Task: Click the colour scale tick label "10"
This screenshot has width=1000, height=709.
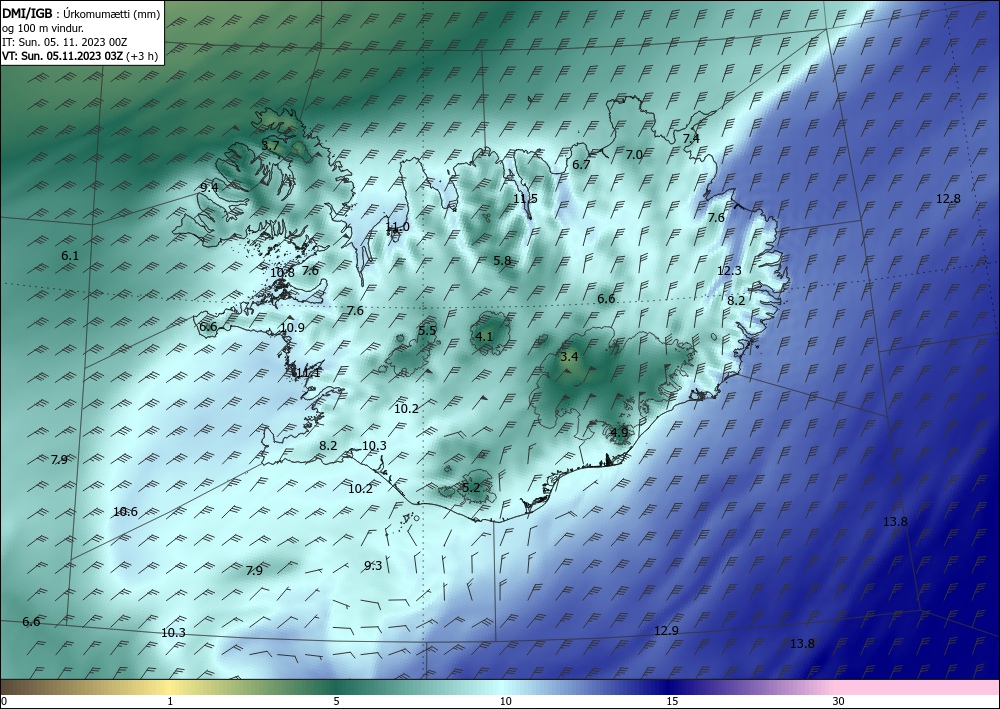Action: pyautogui.click(x=506, y=701)
